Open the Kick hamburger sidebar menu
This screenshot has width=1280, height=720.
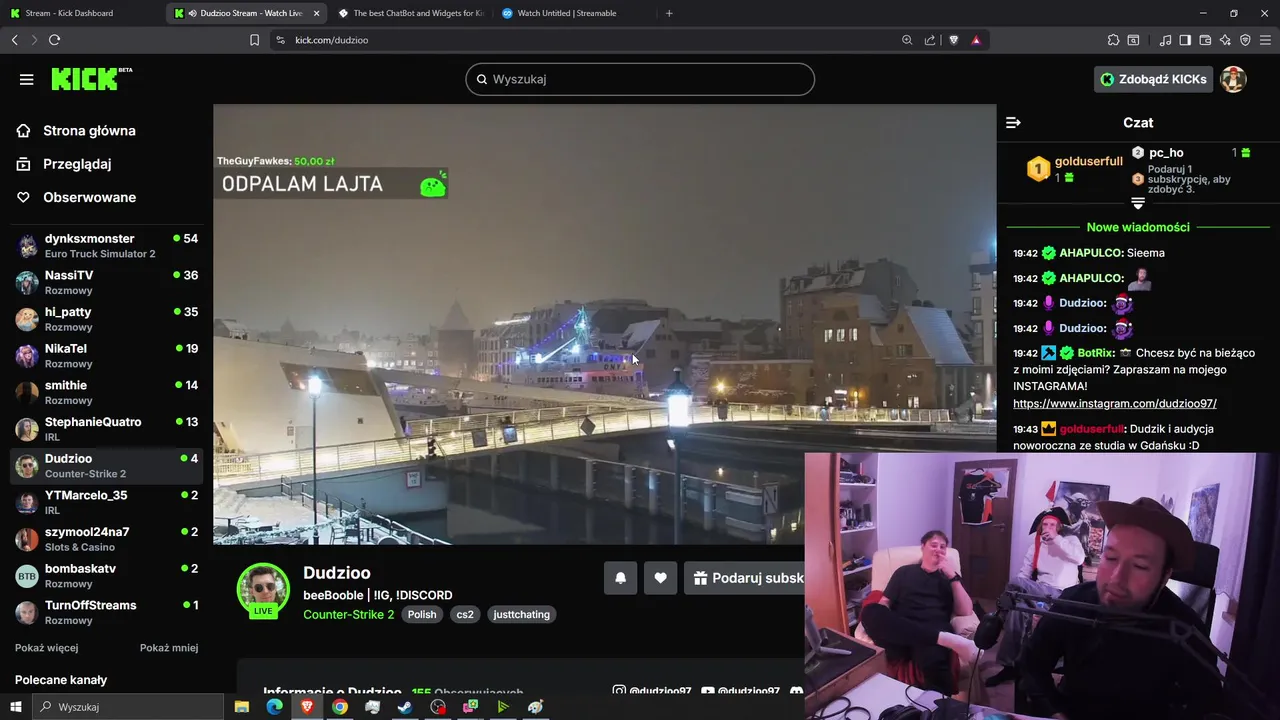point(27,79)
